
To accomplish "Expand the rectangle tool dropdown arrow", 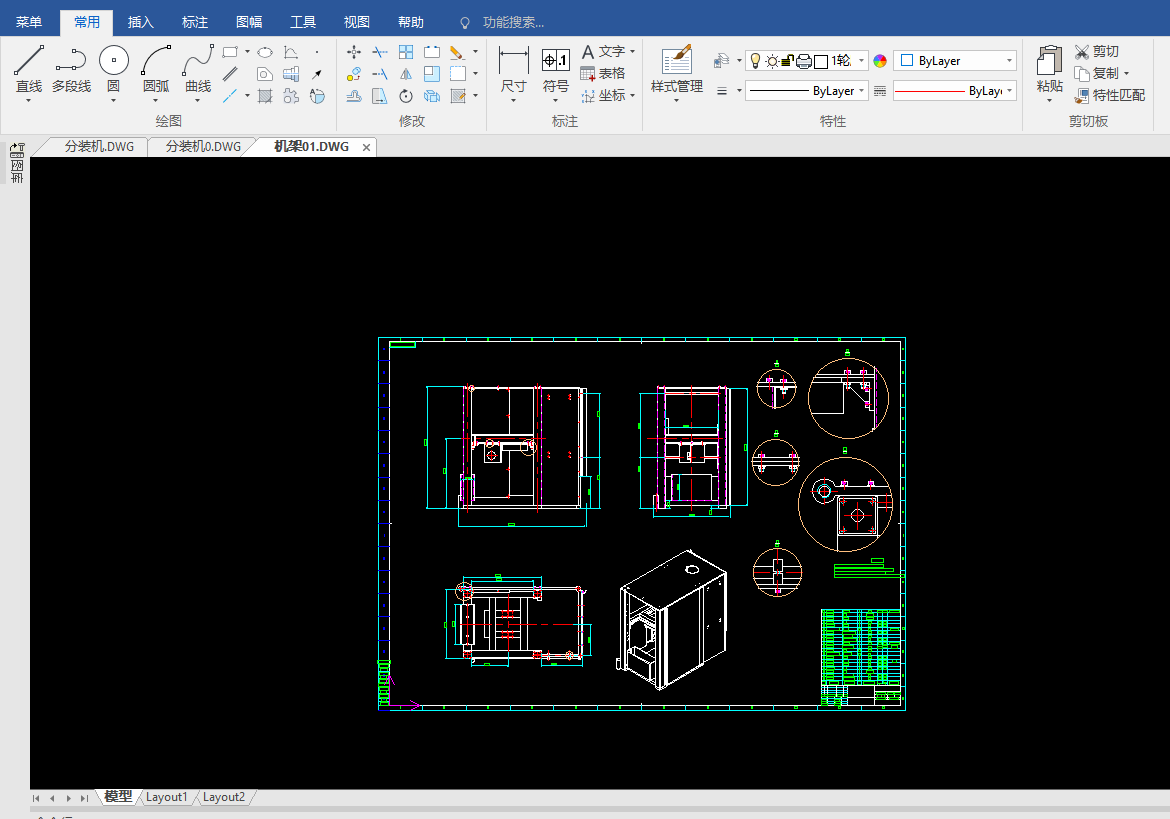I will (x=247, y=52).
